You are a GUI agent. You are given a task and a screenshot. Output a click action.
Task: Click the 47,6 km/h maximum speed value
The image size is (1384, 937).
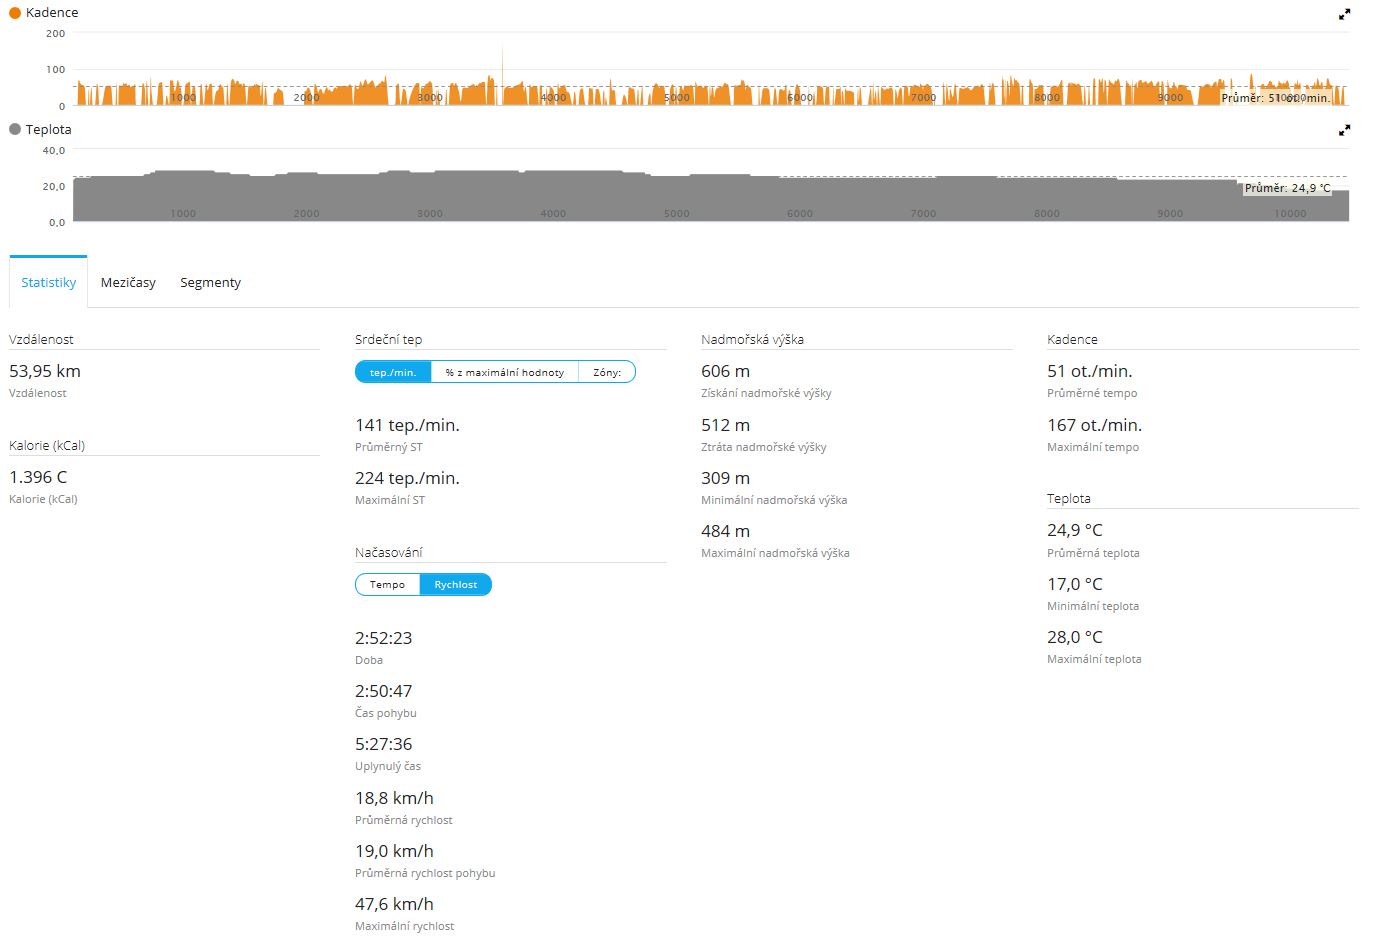click(x=394, y=904)
